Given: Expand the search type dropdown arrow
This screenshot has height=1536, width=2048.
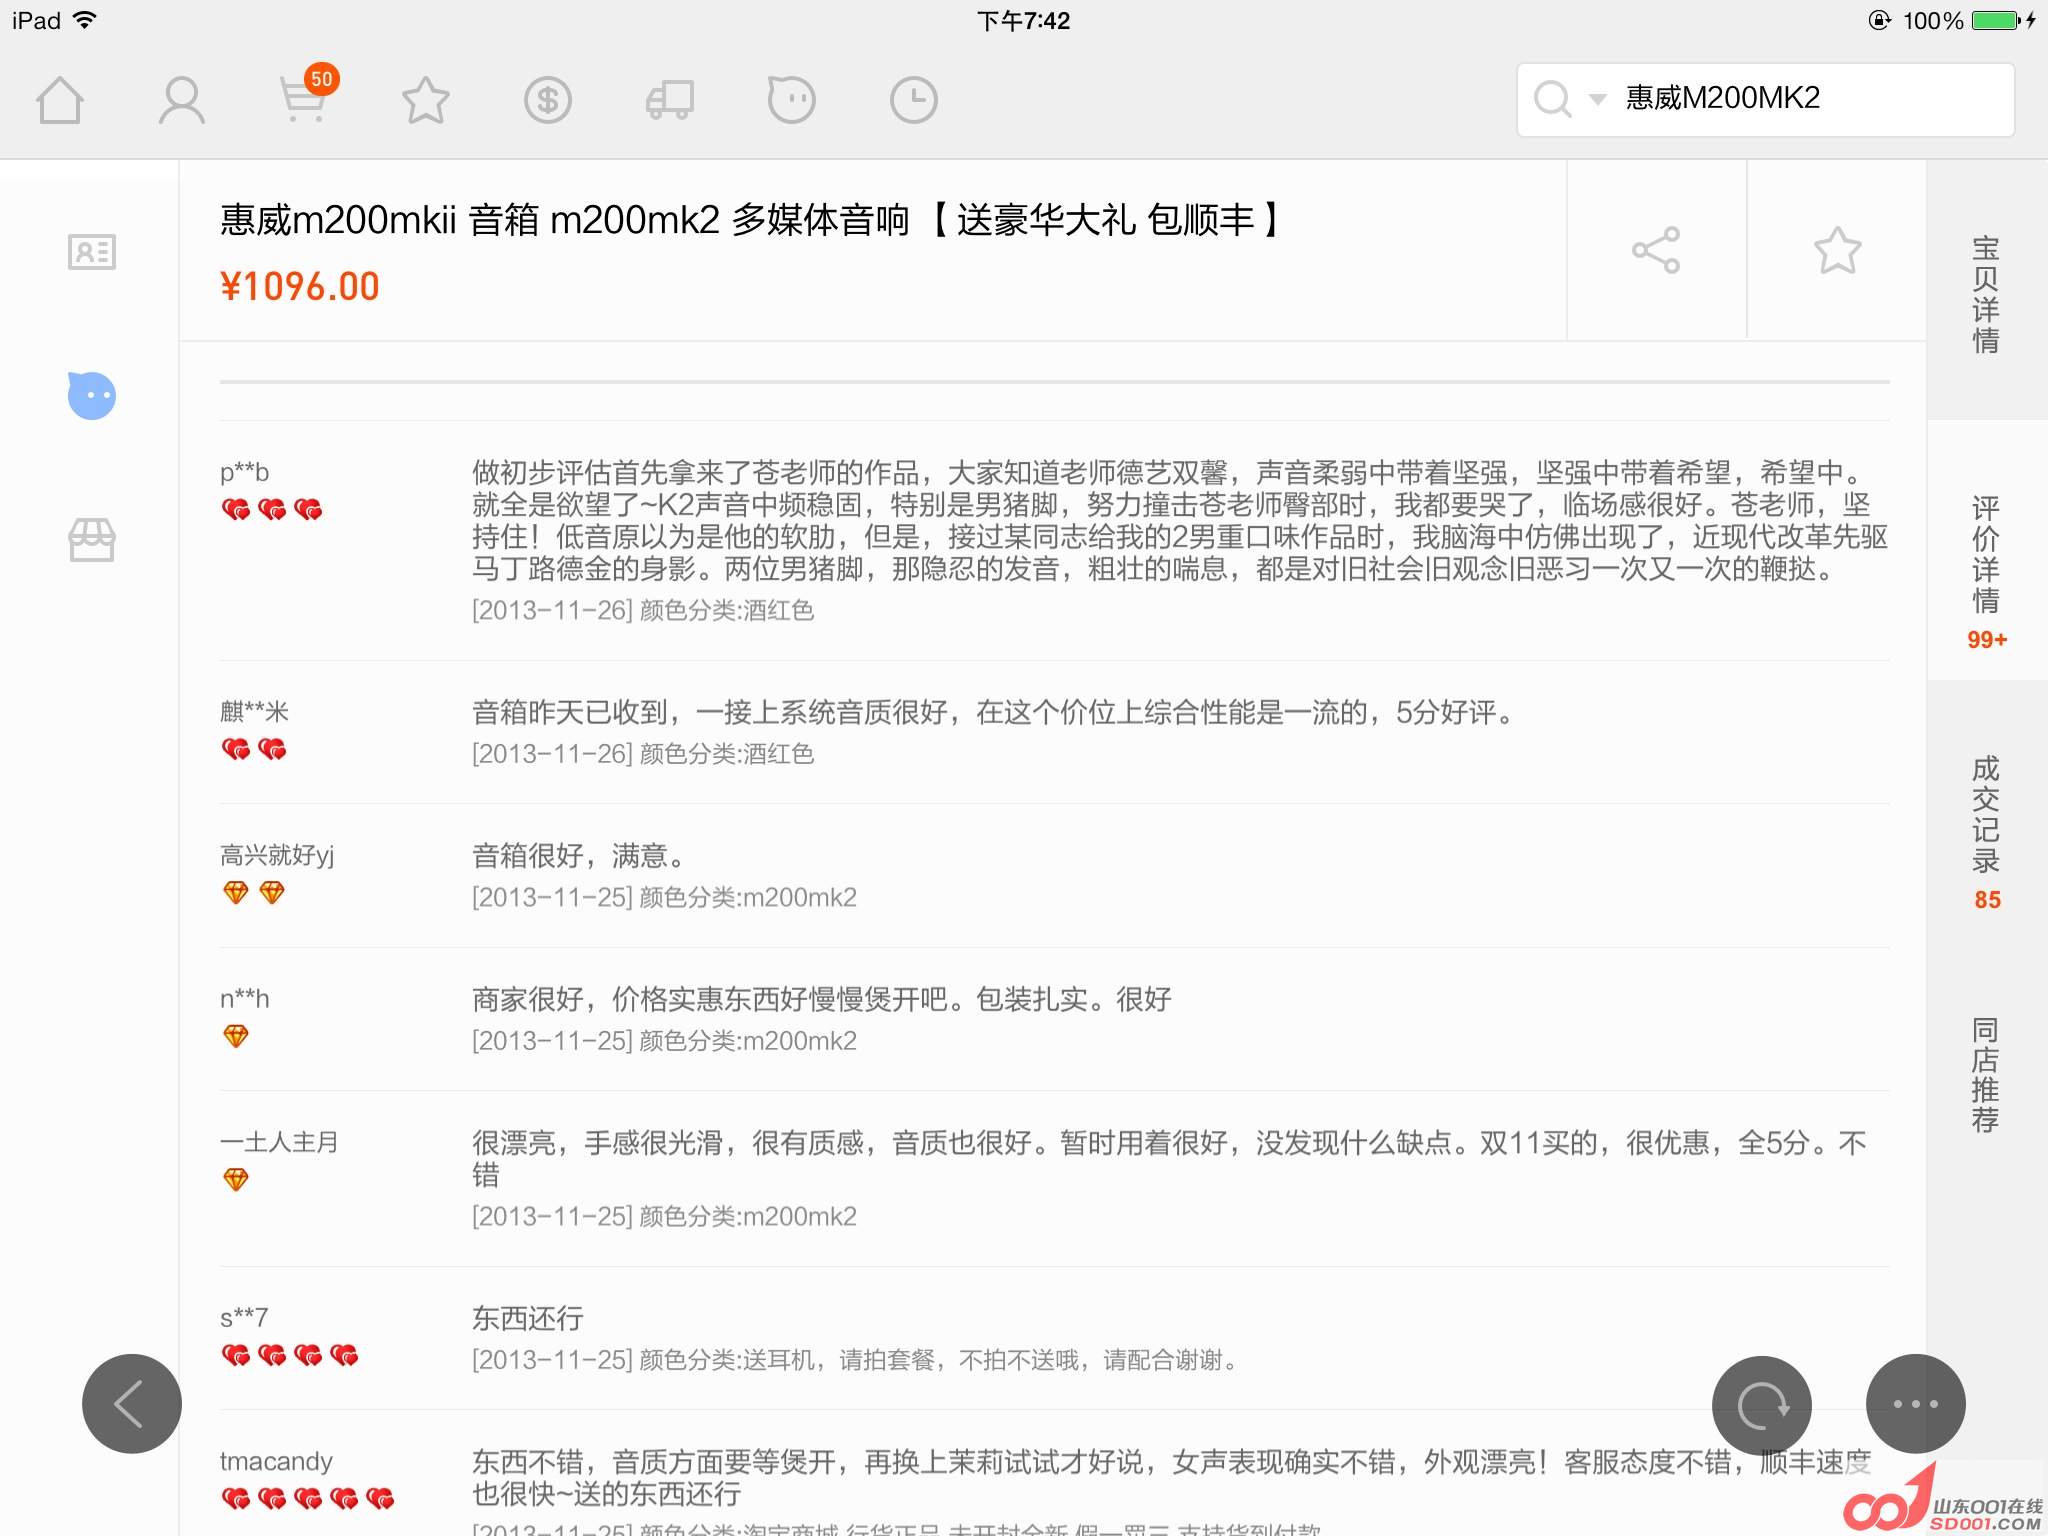Looking at the screenshot, I should 1598,99.
